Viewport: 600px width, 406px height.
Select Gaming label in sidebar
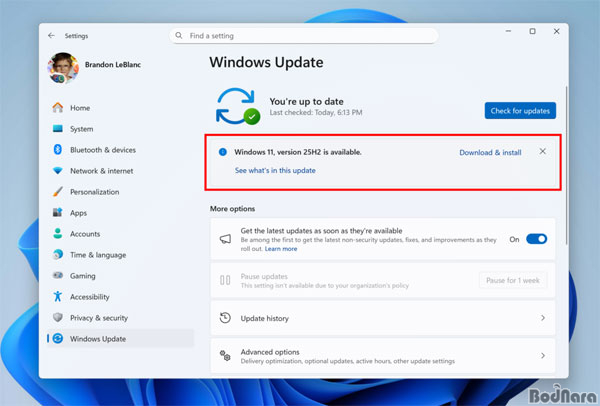[x=83, y=276]
